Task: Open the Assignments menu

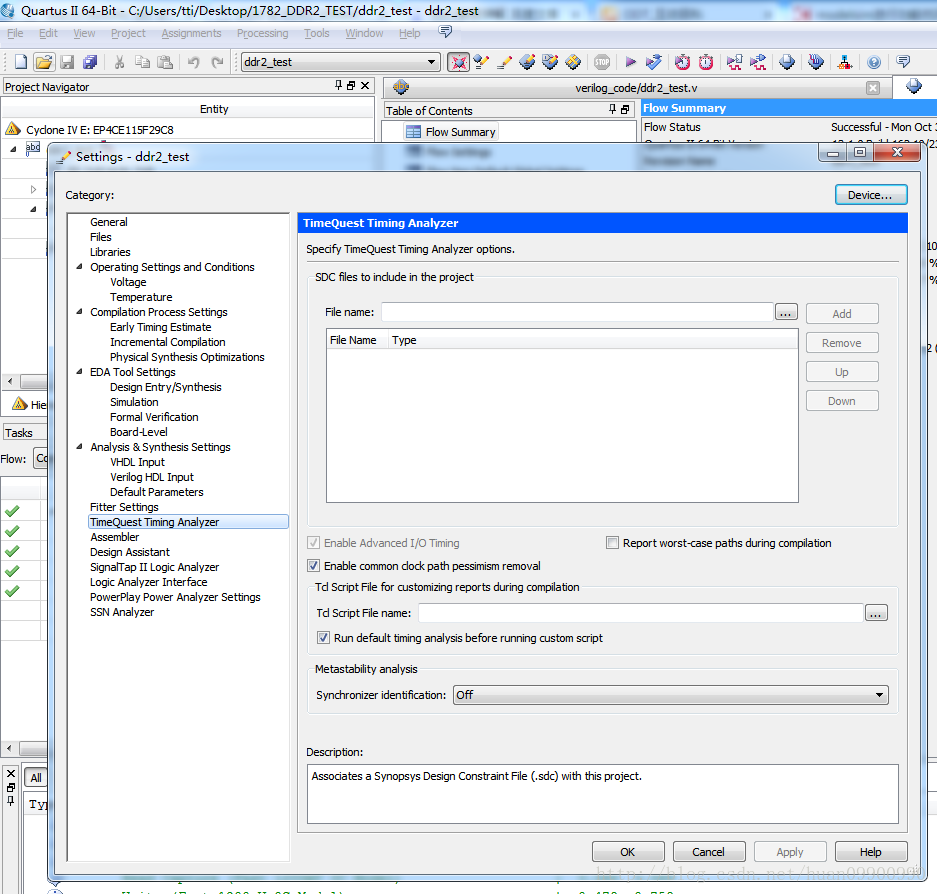Action: click(x=191, y=33)
